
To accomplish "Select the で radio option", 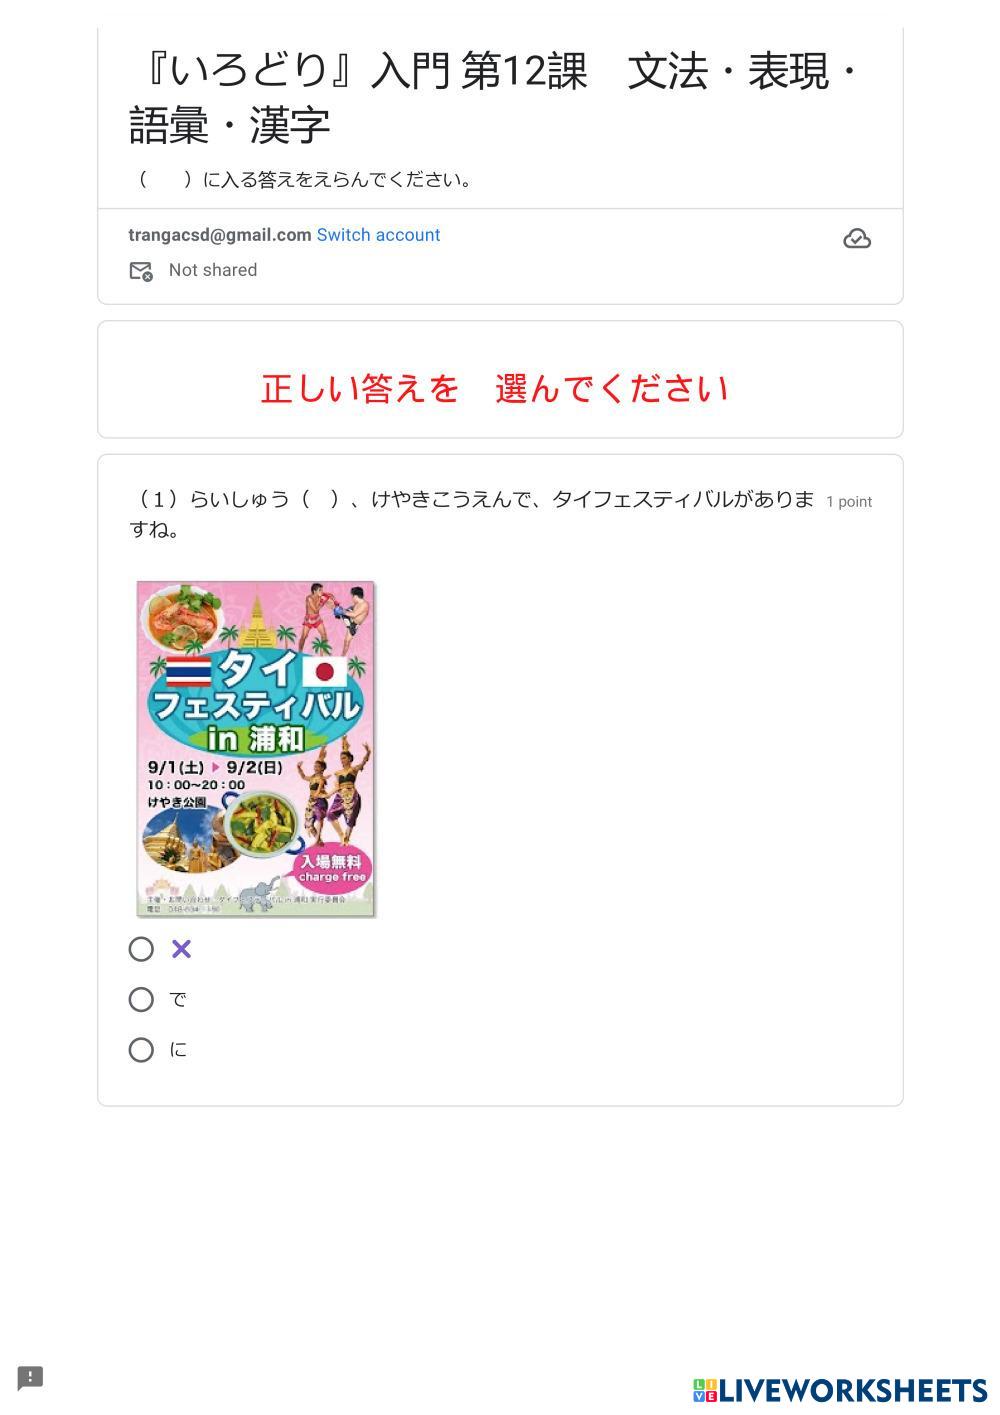I will pos(141,999).
